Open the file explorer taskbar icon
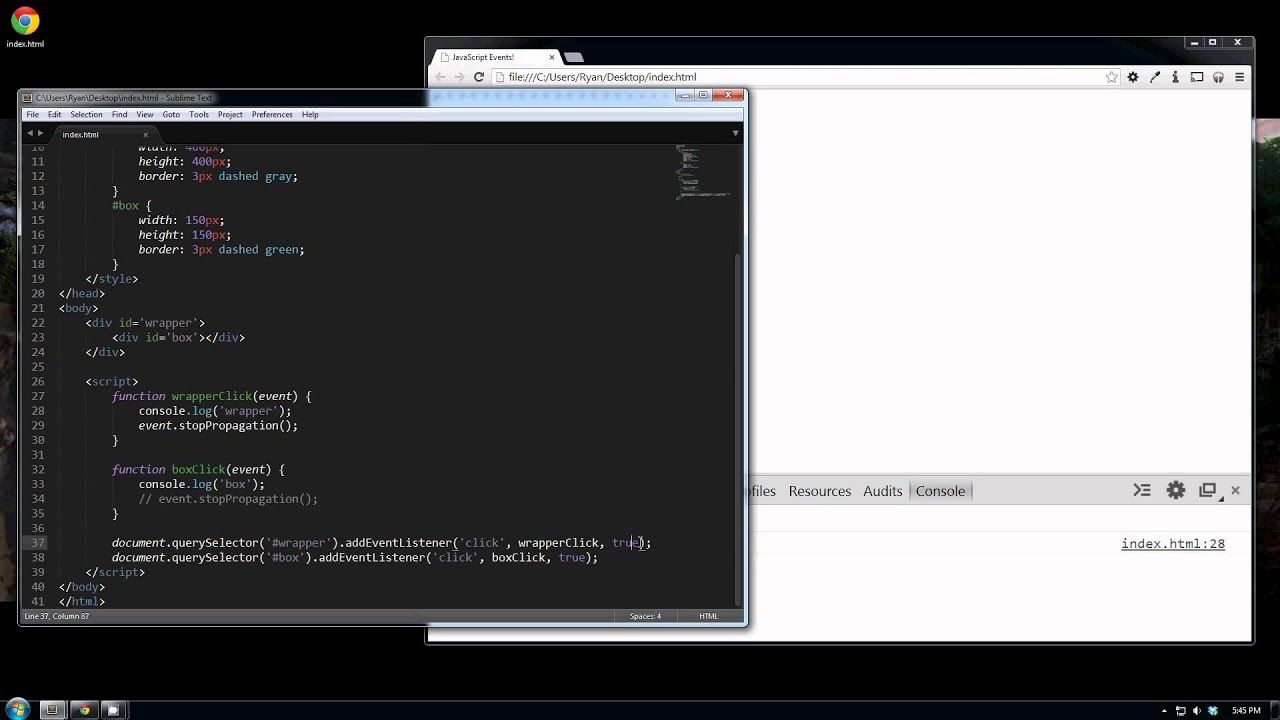 click(x=113, y=710)
